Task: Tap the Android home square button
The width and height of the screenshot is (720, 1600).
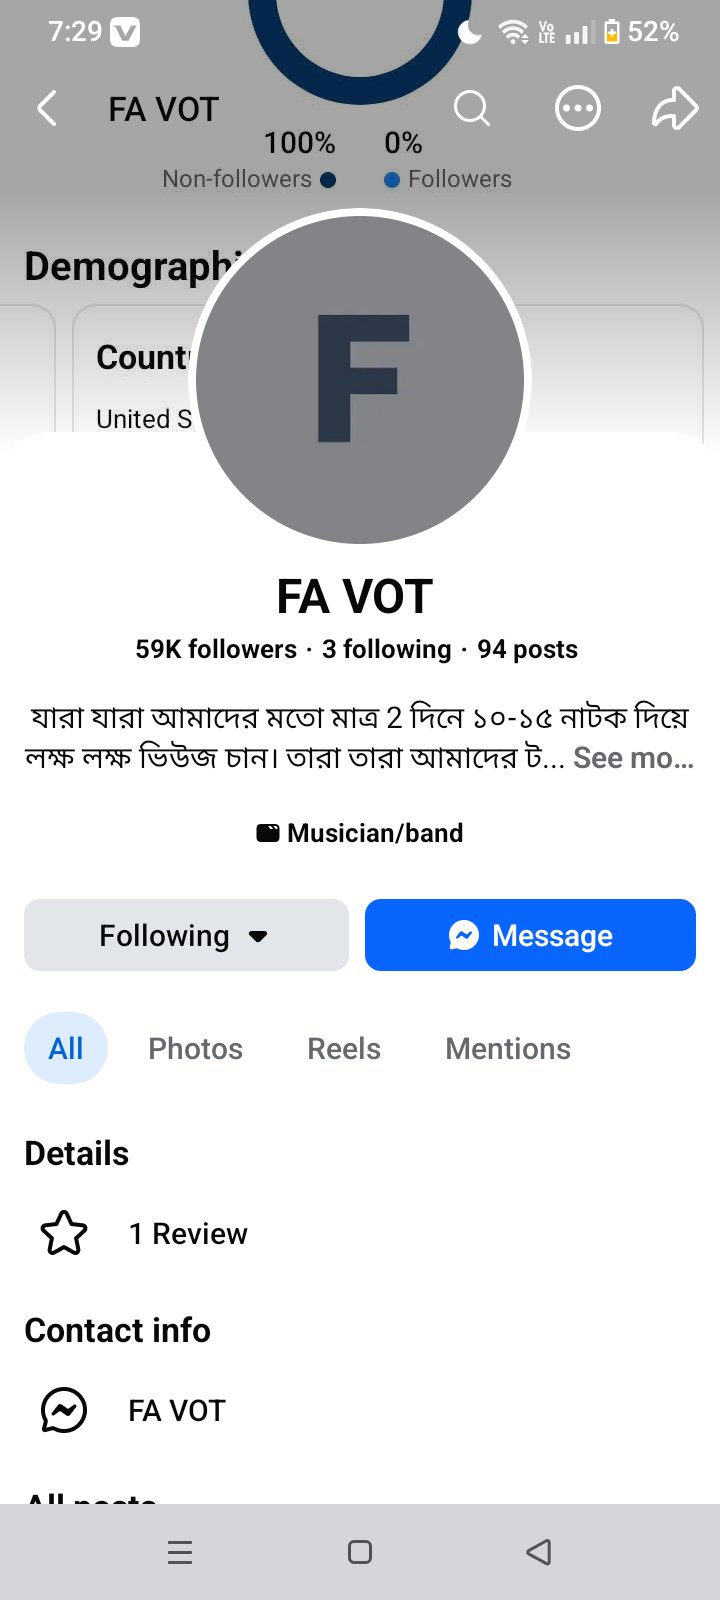Action: pos(360,1552)
